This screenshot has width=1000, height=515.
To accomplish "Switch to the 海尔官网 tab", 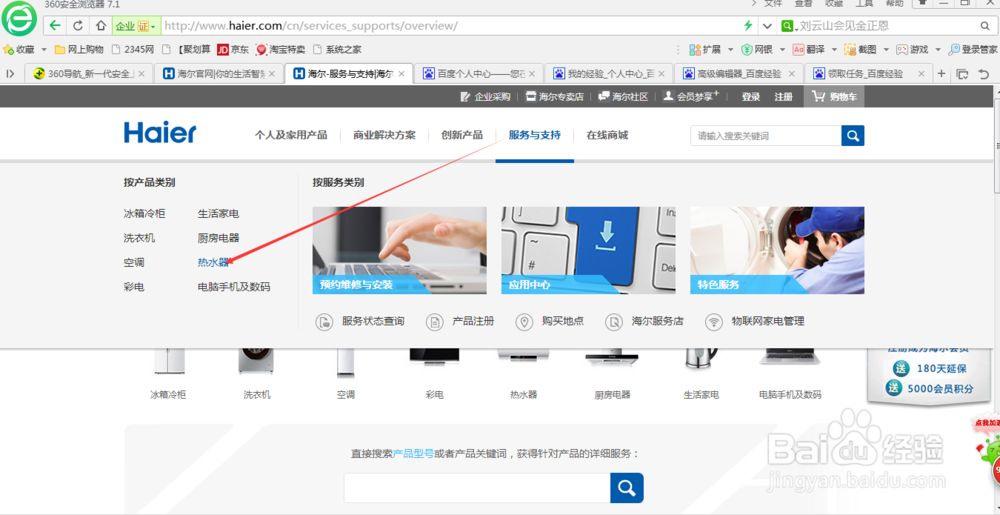I will 219,73.
